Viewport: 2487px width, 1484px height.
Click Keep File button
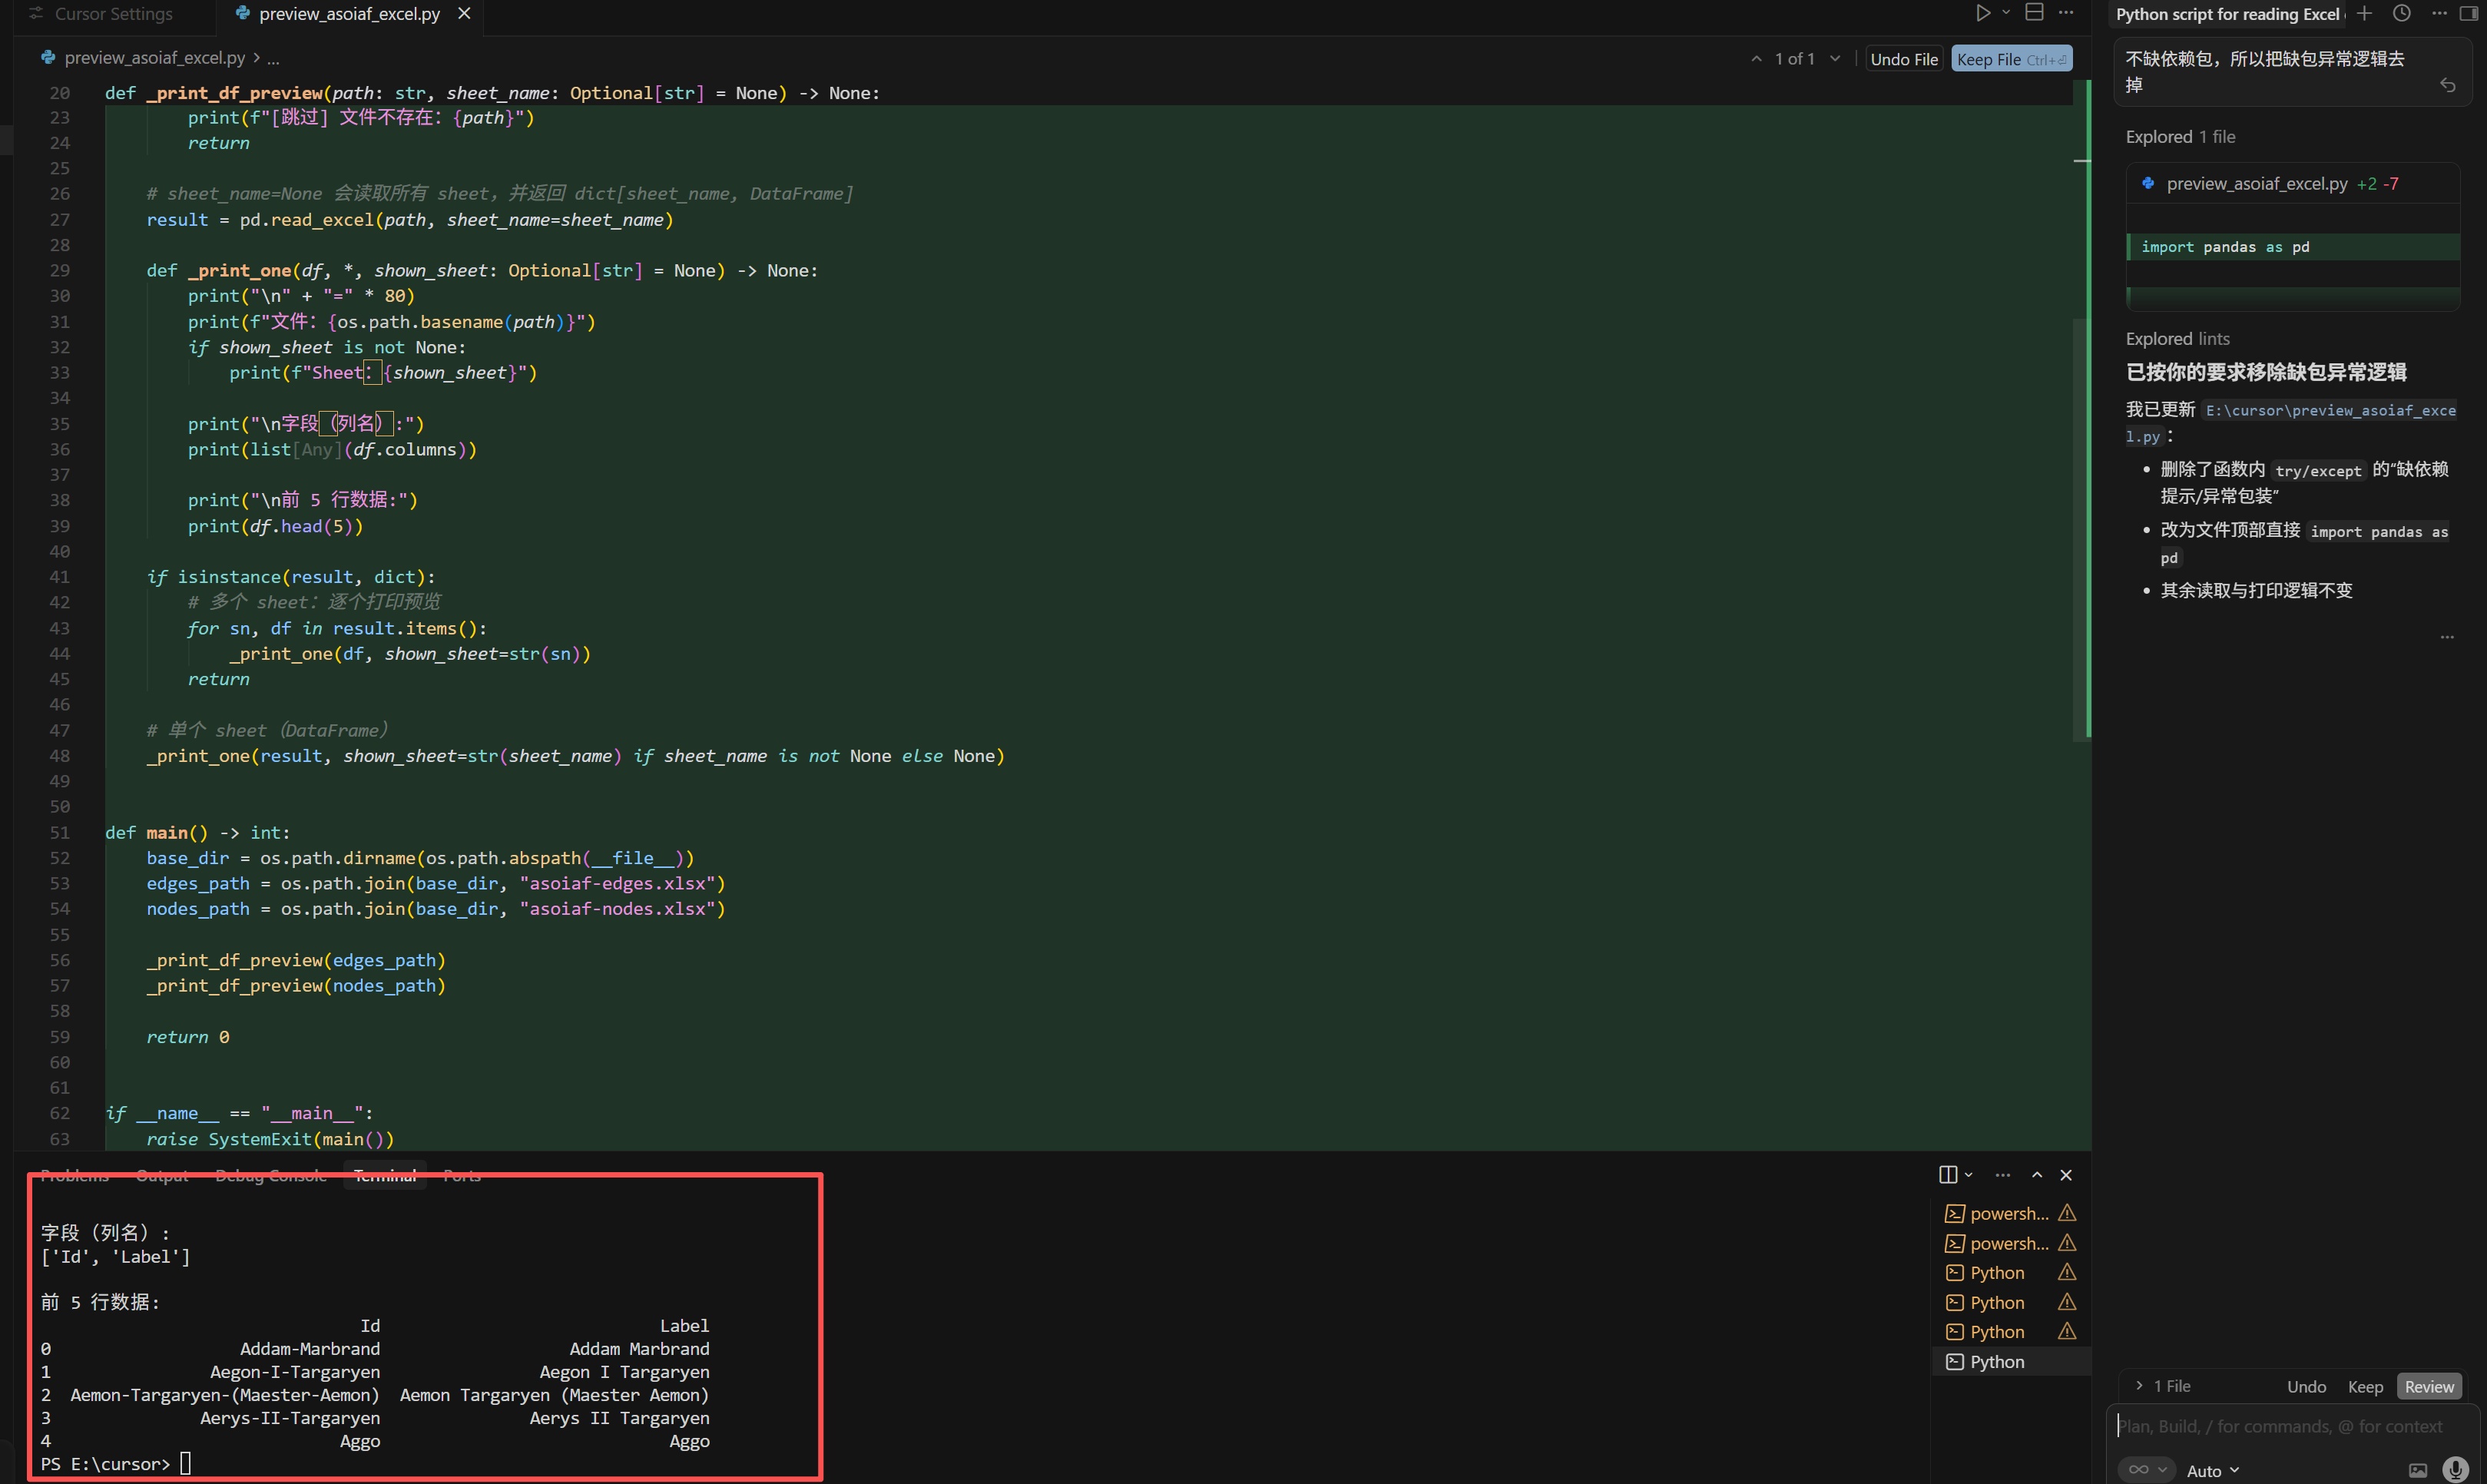(x=2011, y=59)
